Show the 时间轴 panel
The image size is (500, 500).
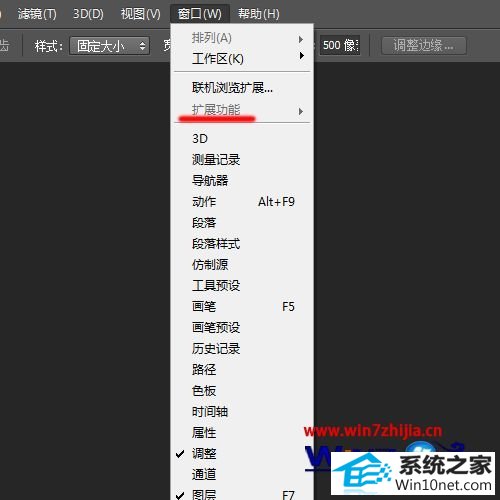tap(242, 412)
